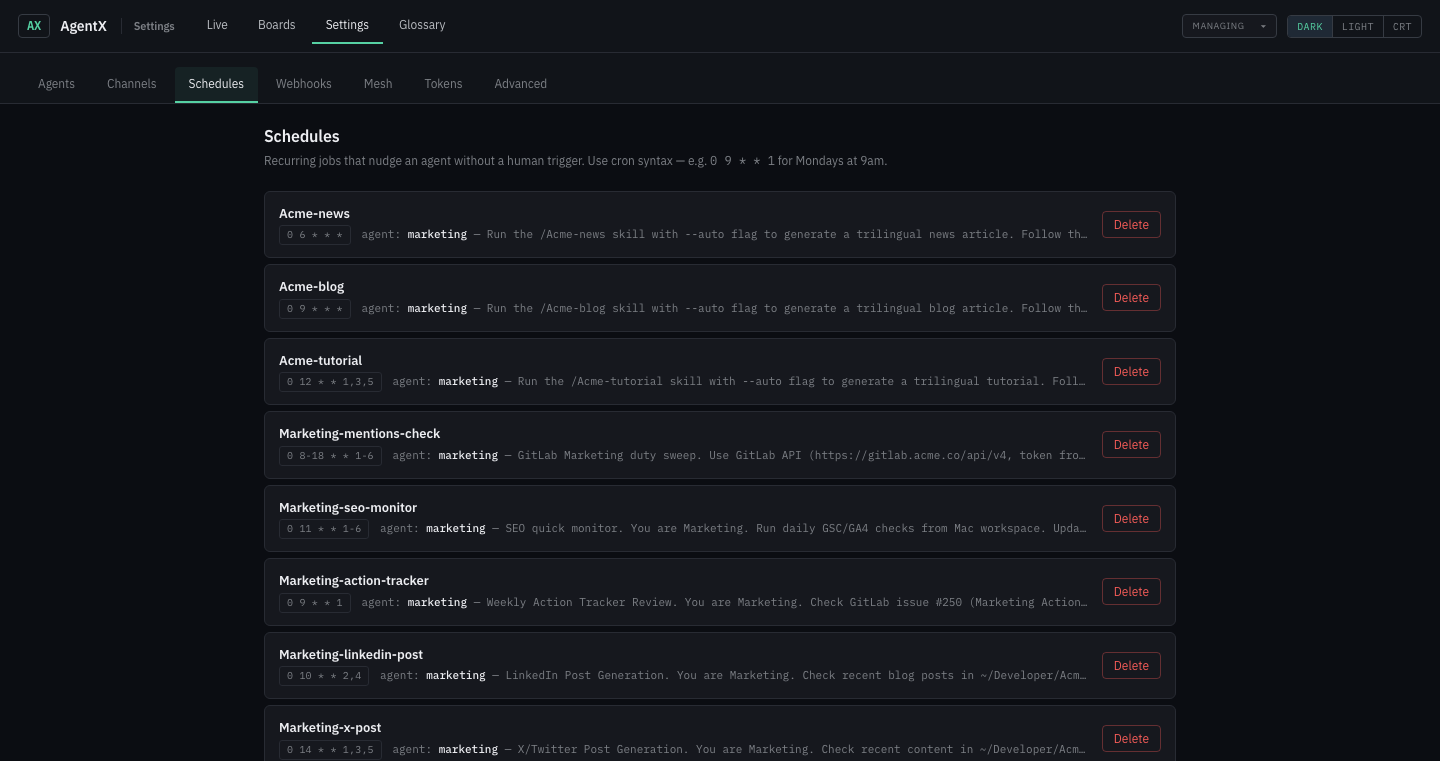
Task: Click the Acme-blog schedule title
Action: (x=311, y=287)
